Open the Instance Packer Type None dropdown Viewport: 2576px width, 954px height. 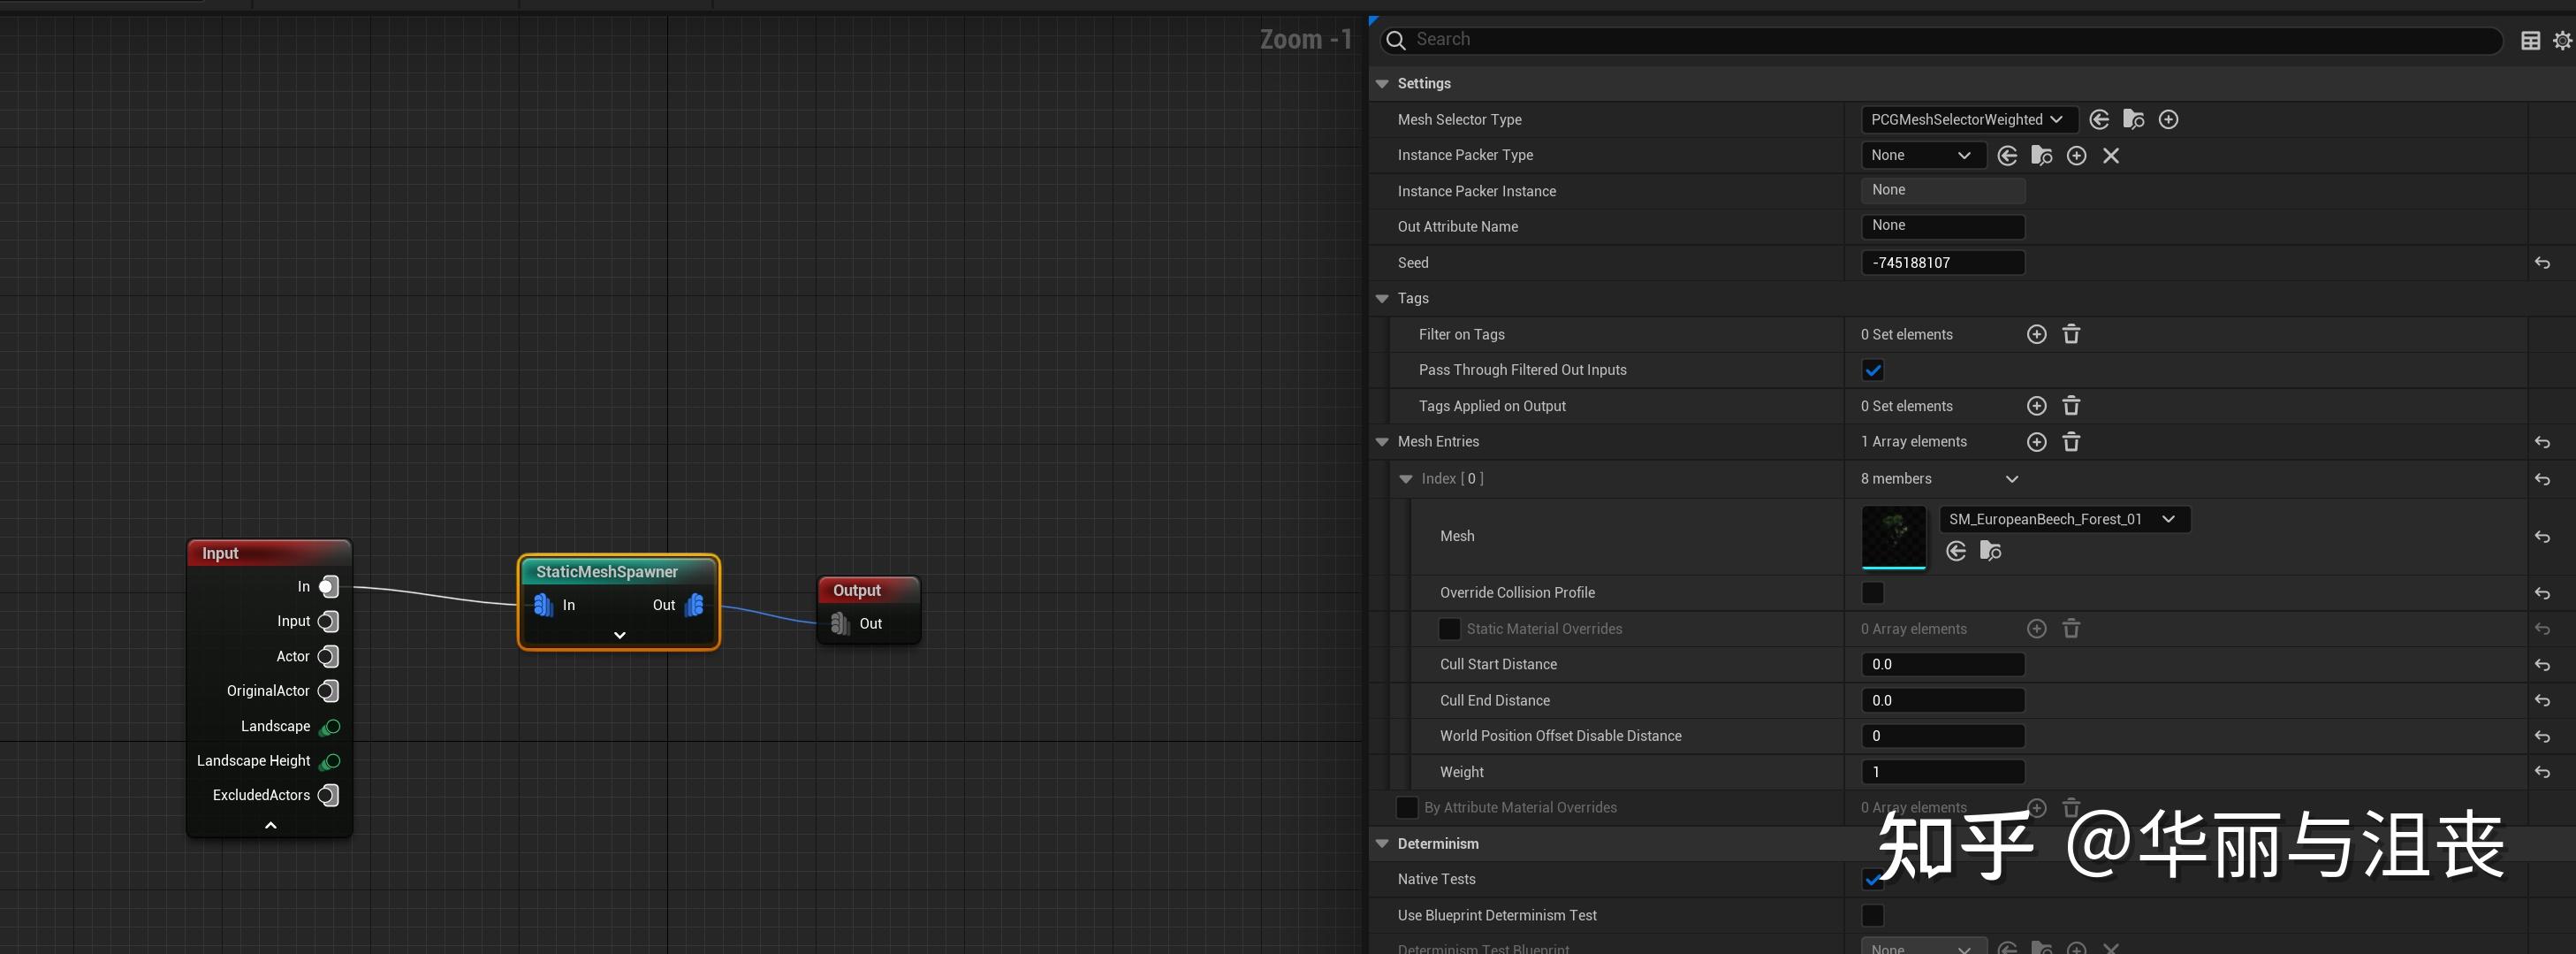pyautogui.click(x=1922, y=155)
